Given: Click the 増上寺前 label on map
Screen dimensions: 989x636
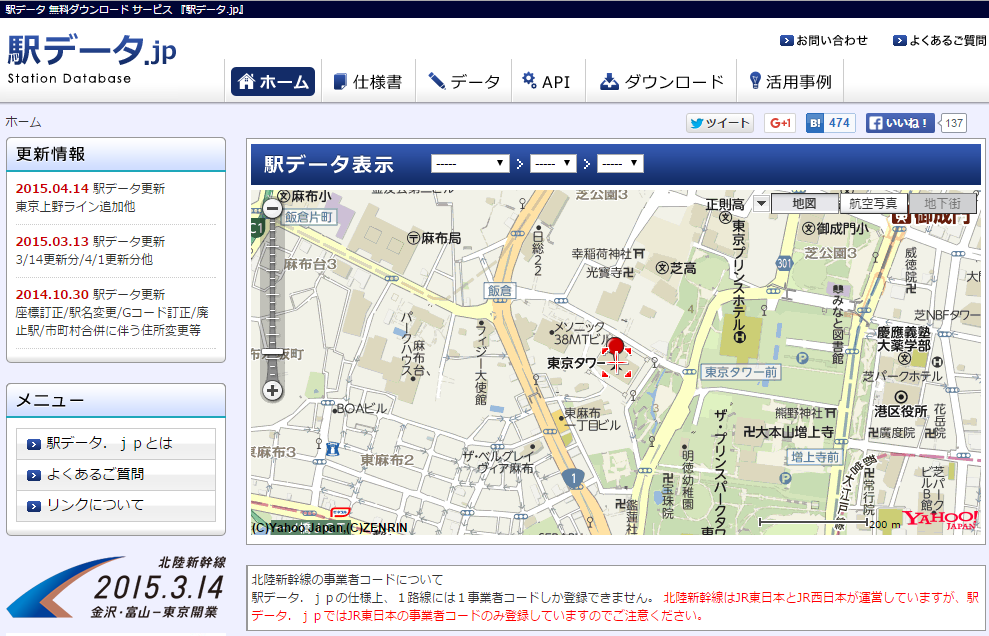Looking at the screenshot, I should (x=815, y=457).
